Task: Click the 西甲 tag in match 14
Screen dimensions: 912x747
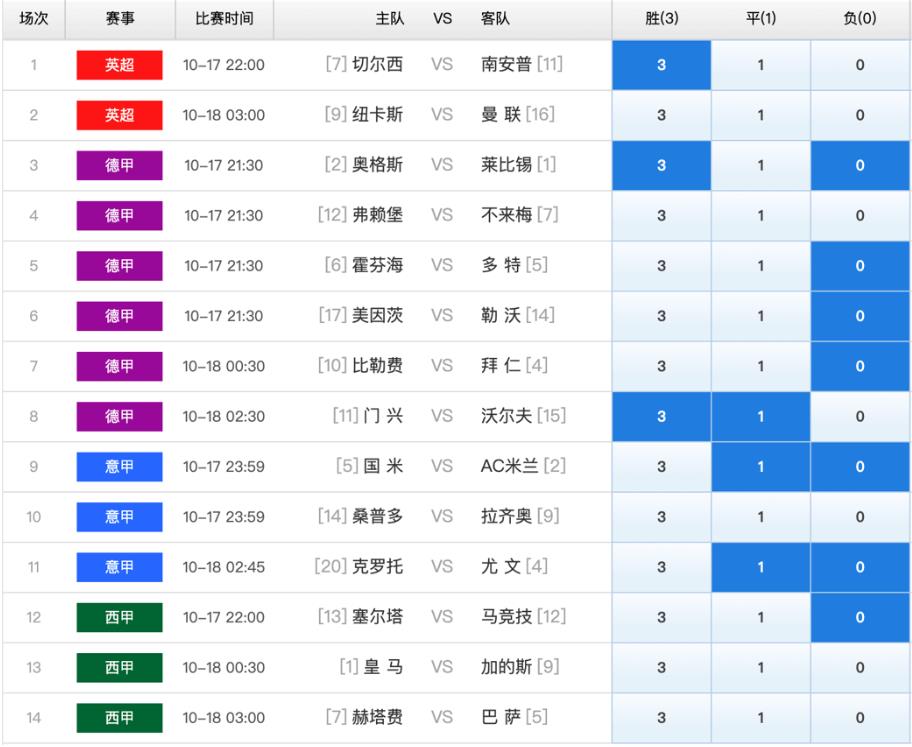Action: click(x=119, y=718)
